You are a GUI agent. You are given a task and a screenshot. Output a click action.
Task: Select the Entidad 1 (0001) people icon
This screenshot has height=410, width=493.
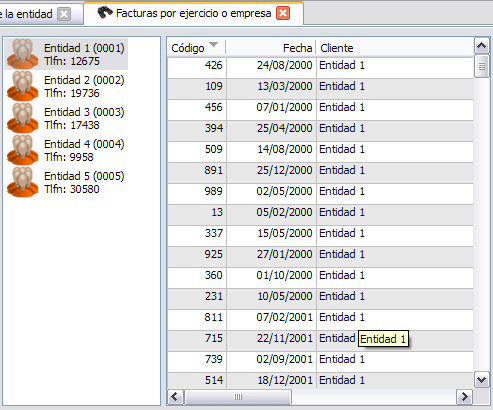point(23,54)
